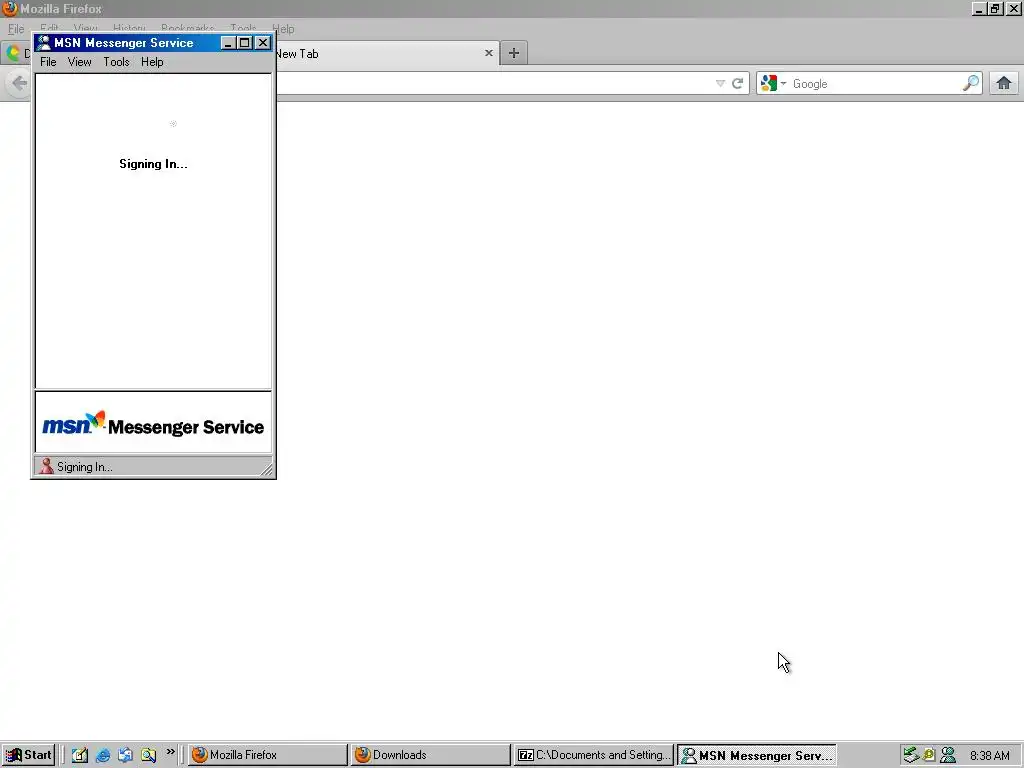Close the New Tab tab

[x=488, y=53]
